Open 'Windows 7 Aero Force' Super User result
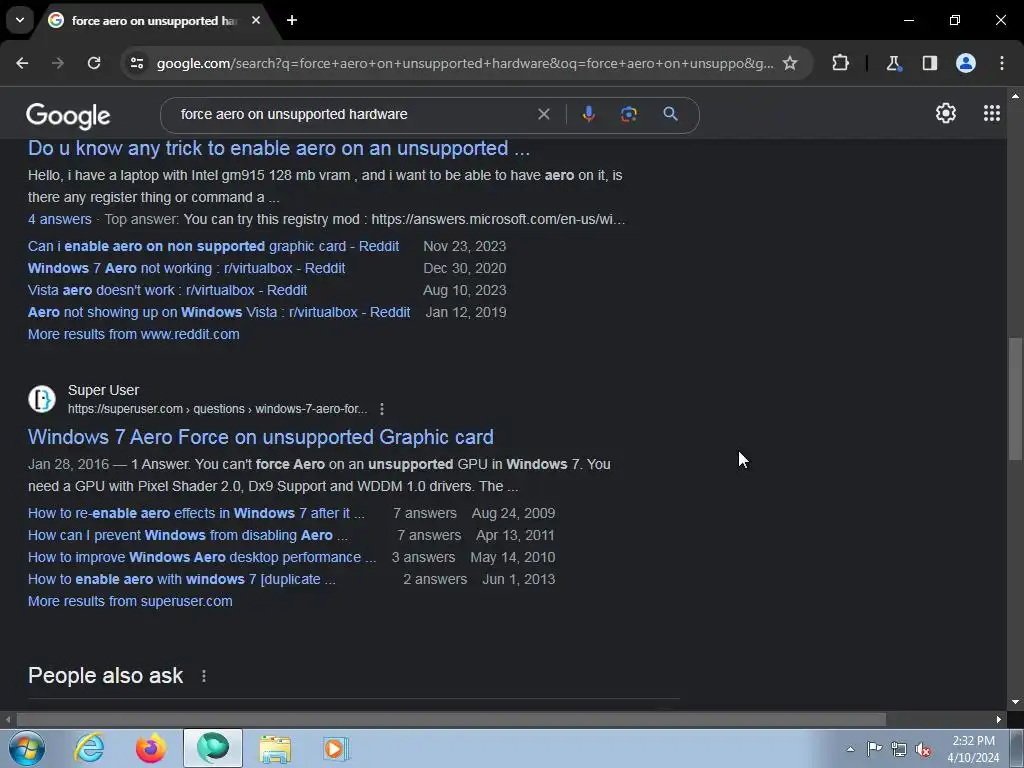Screen dimensions: 1024x768 (261, 437)
